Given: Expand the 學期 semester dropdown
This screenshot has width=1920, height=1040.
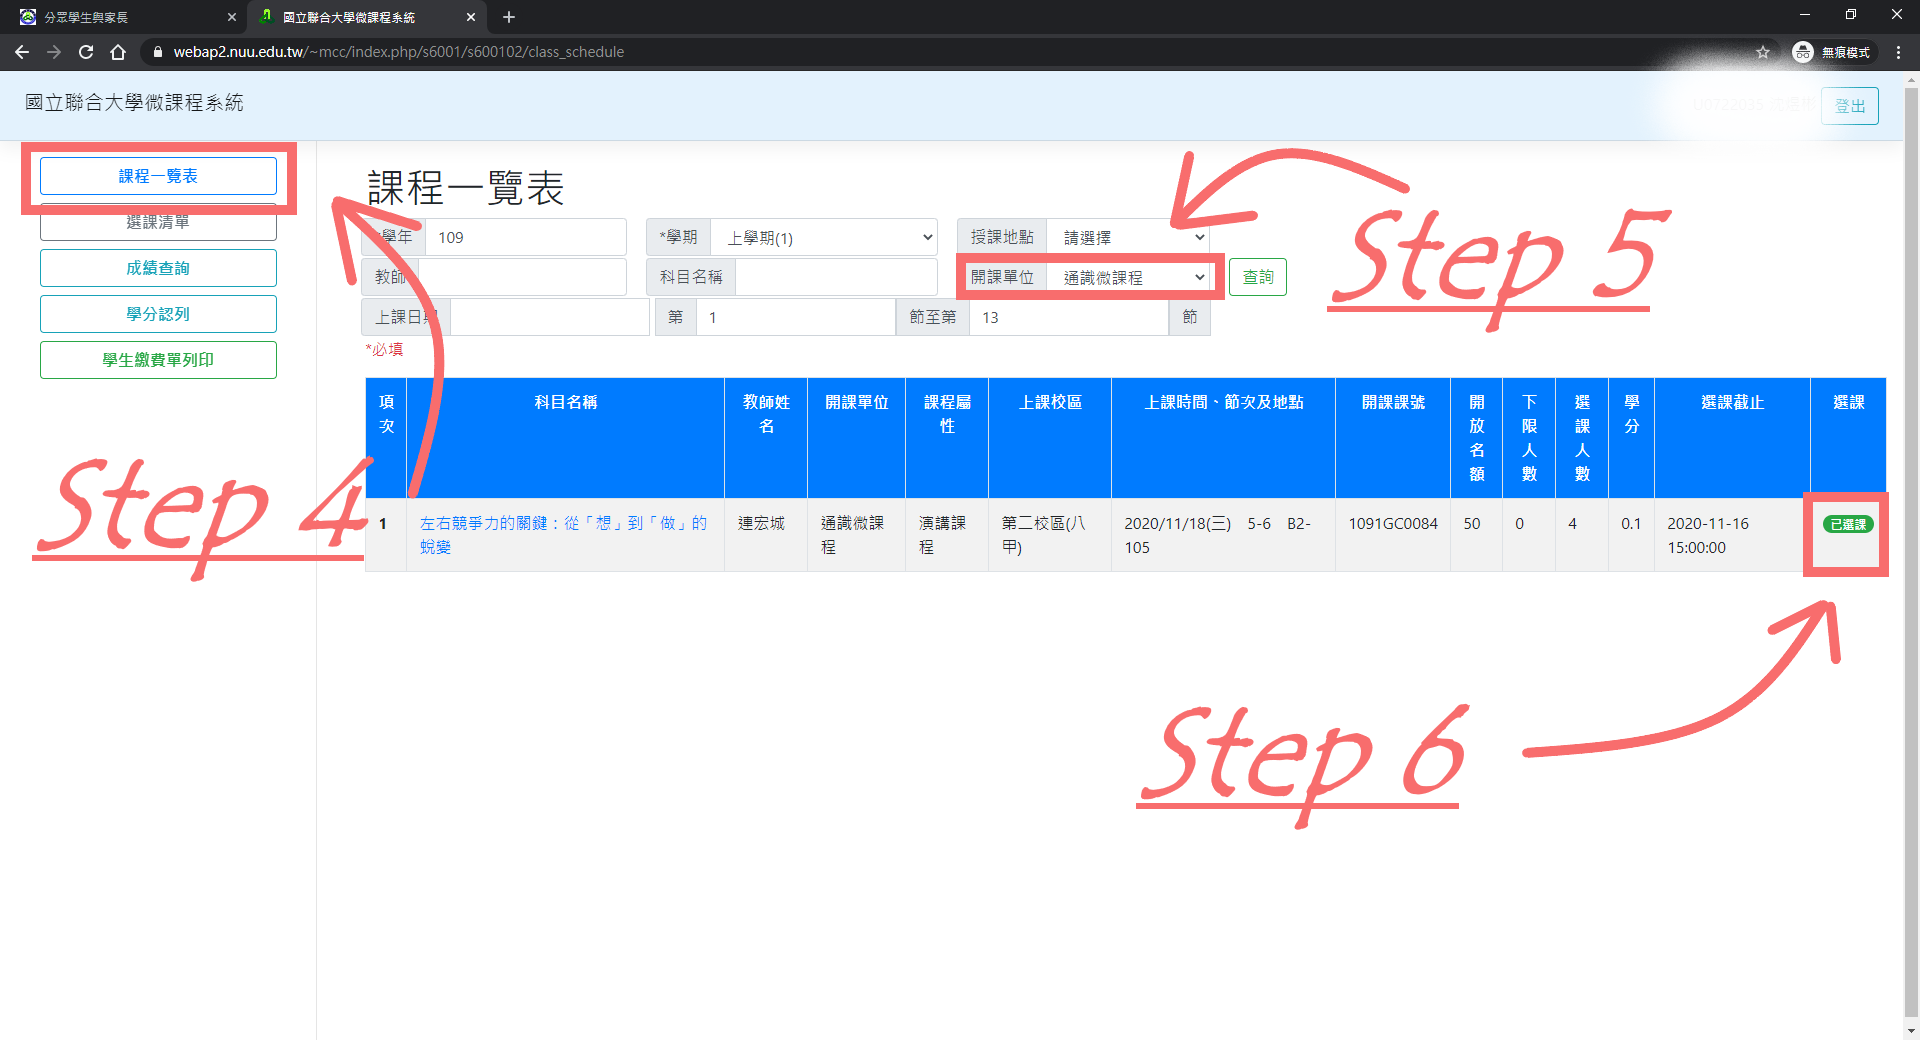Looking at the screenshot, I should 824,238.
